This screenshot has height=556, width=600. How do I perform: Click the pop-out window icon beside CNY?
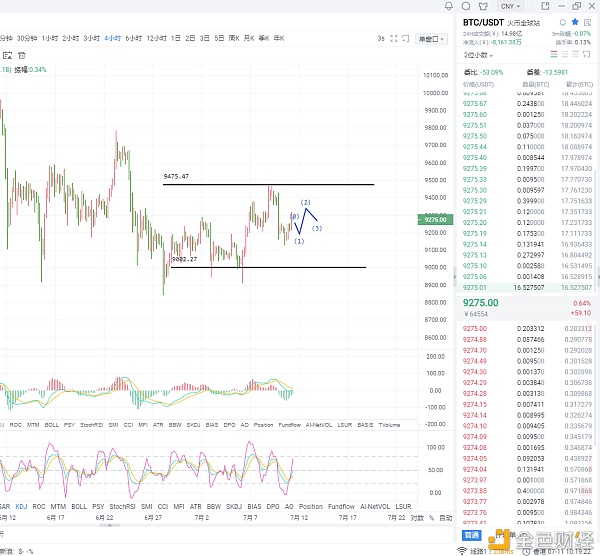click(x=545, y=6)
